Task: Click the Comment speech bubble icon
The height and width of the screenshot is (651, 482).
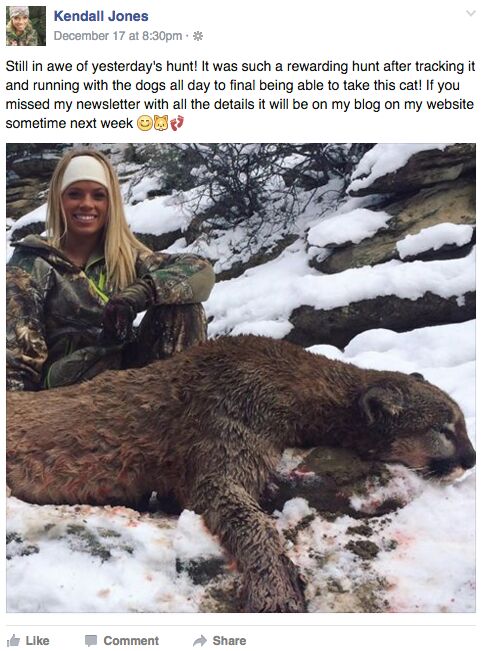Action: tap(91, 641)
